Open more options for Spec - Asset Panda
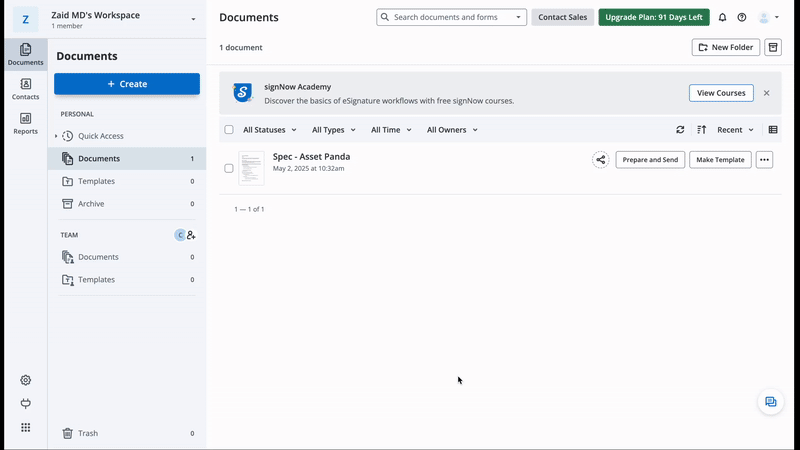The height and width of the screenshot is (450, 800). tap(764, 160)
